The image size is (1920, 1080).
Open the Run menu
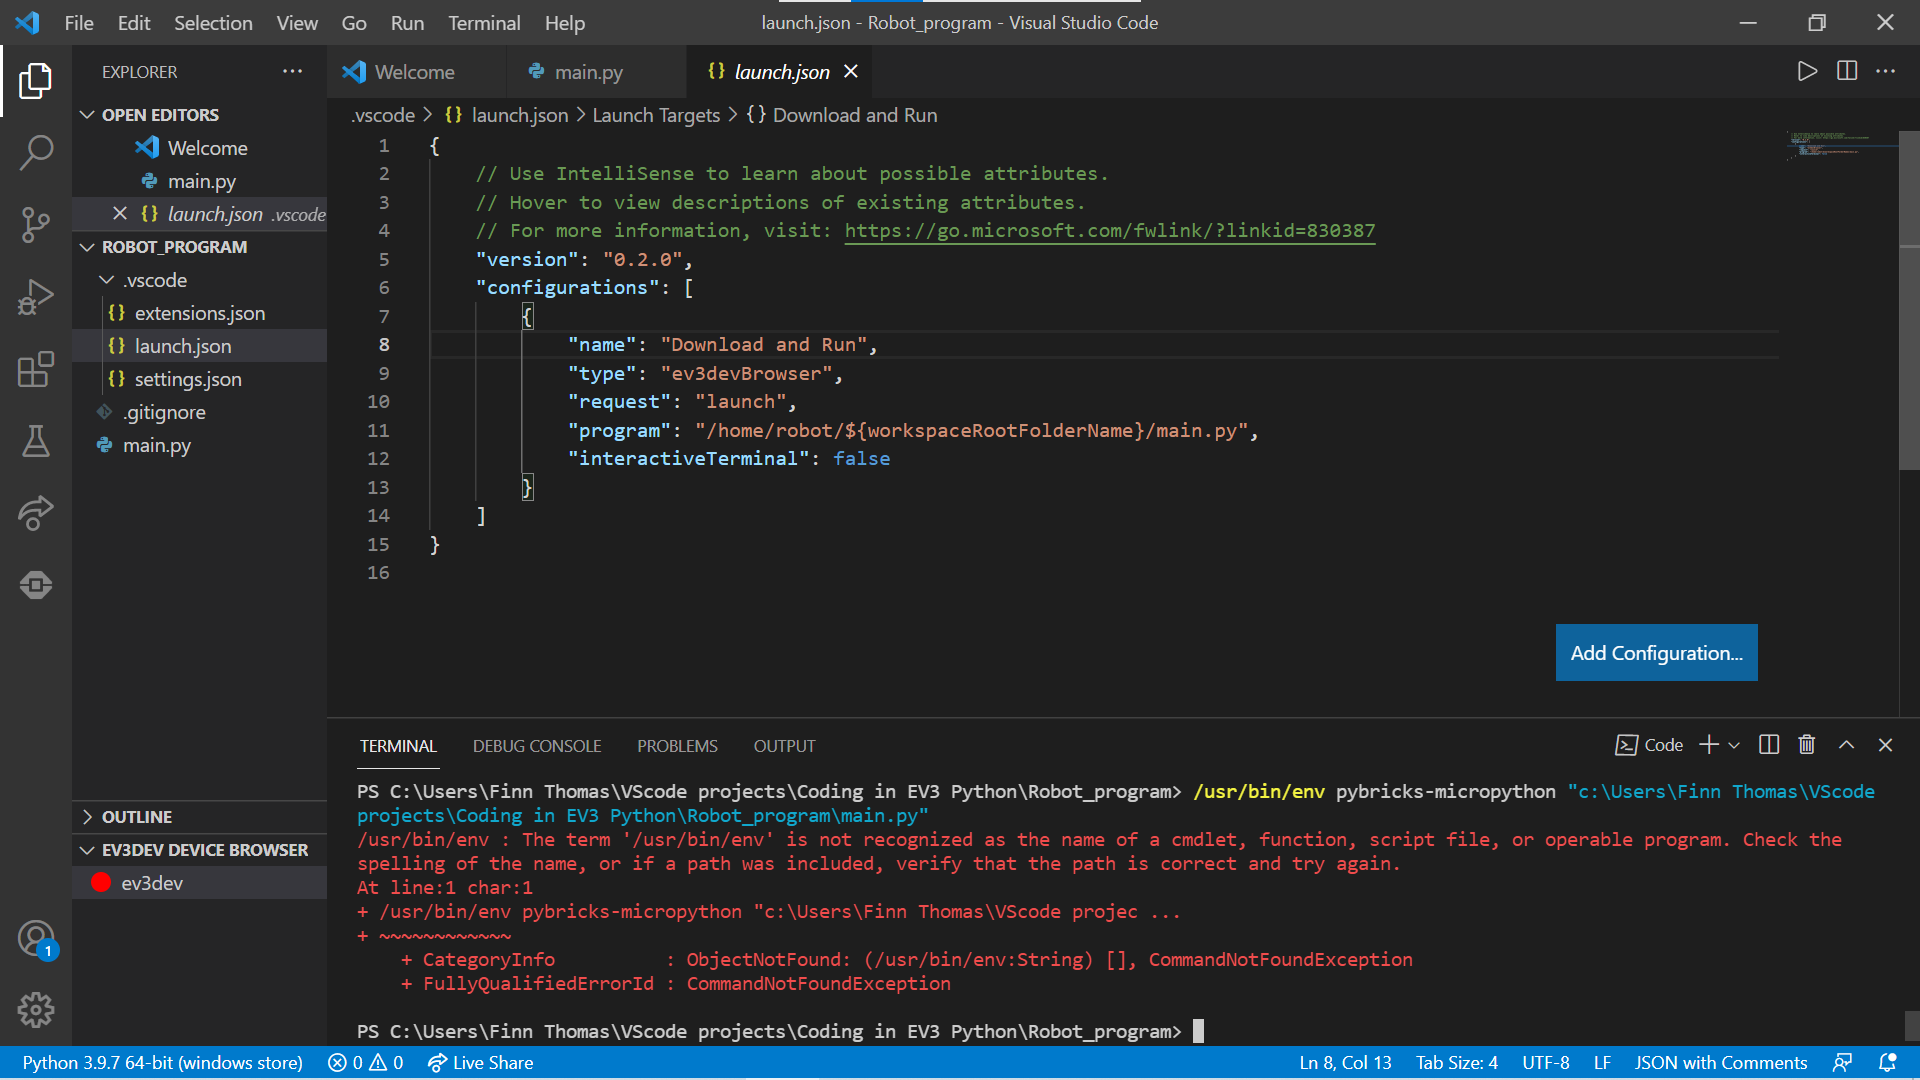407,22
